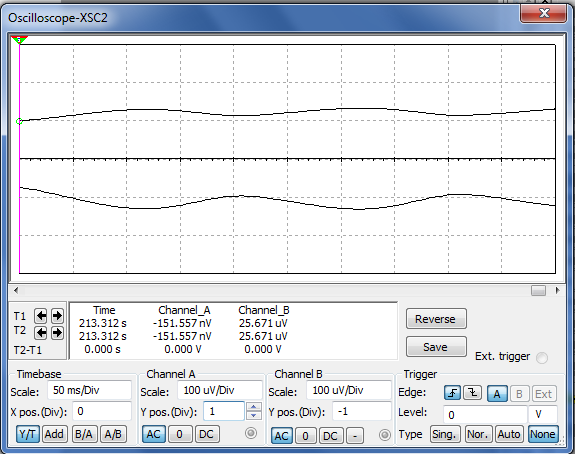Select B/A timebase mode
The height and width of the screenshot is (454, 575).
(84, 435)
